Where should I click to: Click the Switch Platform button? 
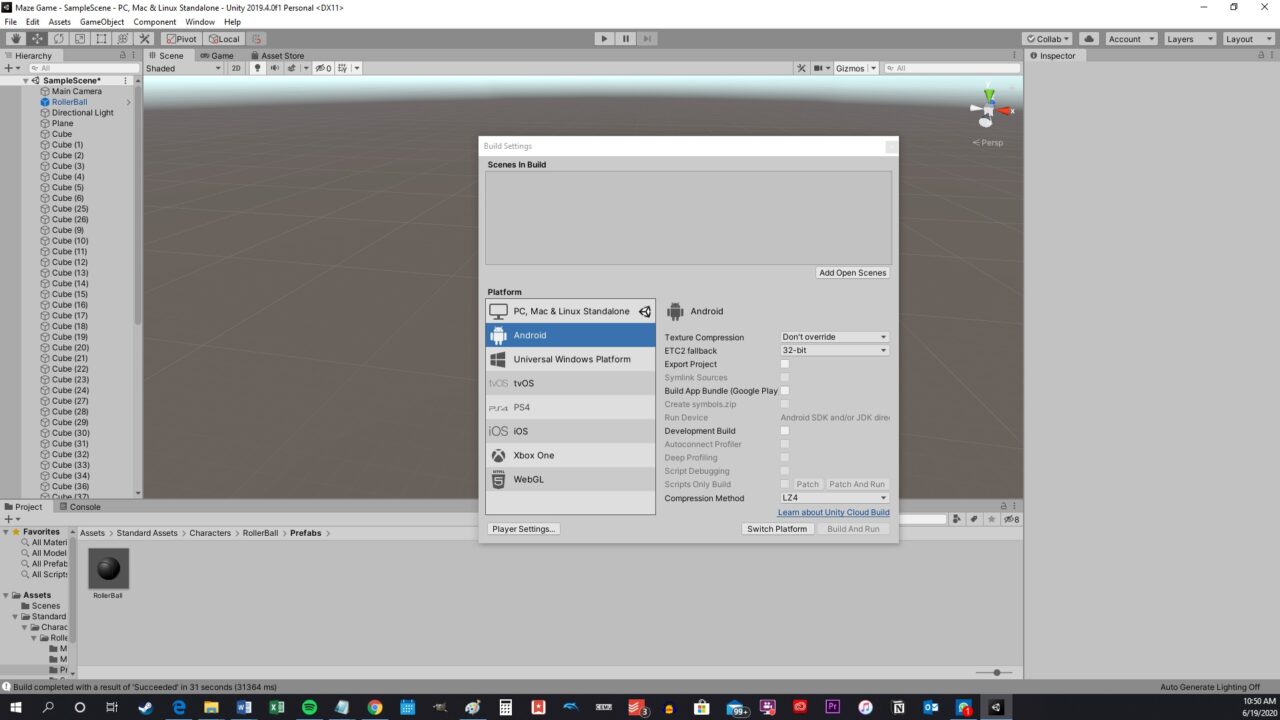[x=777, y=528]
